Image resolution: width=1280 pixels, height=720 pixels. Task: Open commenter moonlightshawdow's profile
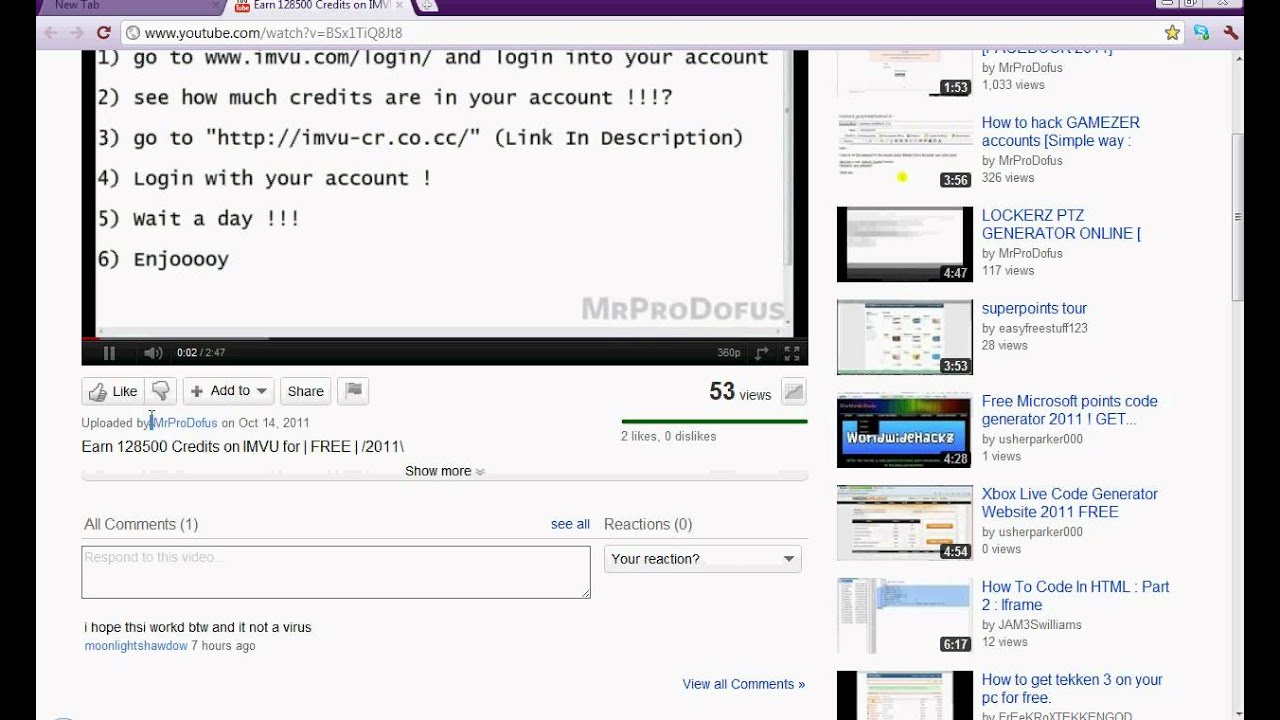136,646
